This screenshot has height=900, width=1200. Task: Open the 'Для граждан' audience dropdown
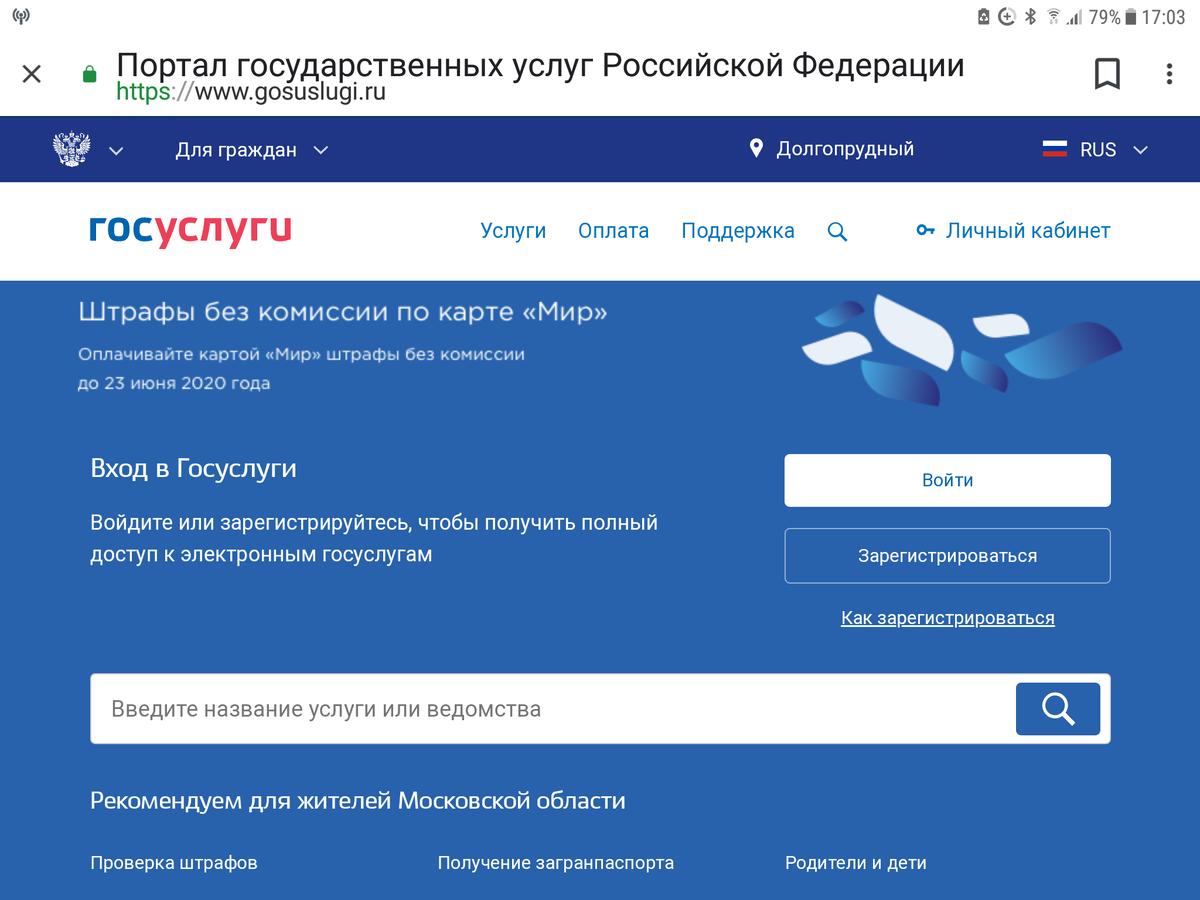(252, 150)
